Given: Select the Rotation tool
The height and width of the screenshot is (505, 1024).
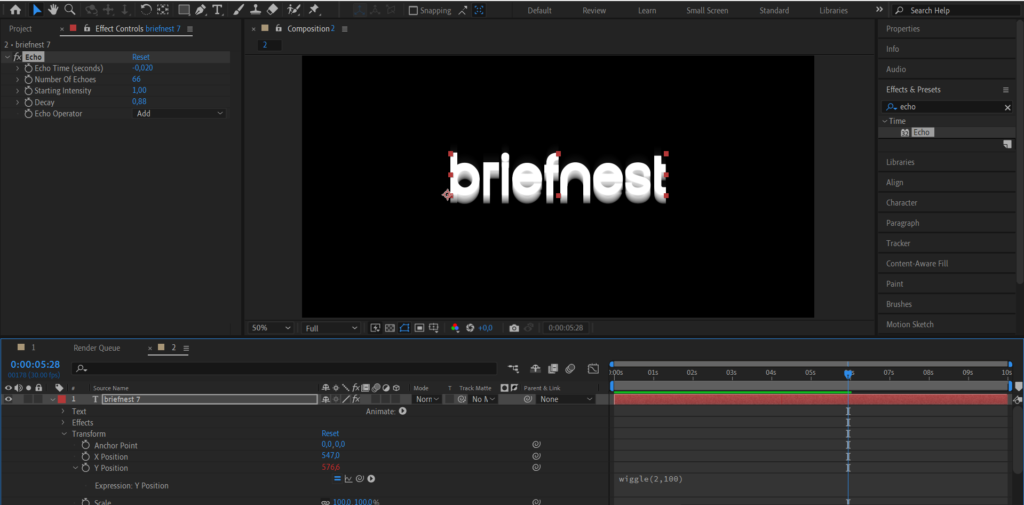Looking at the screenshot, I should point(146,10).
